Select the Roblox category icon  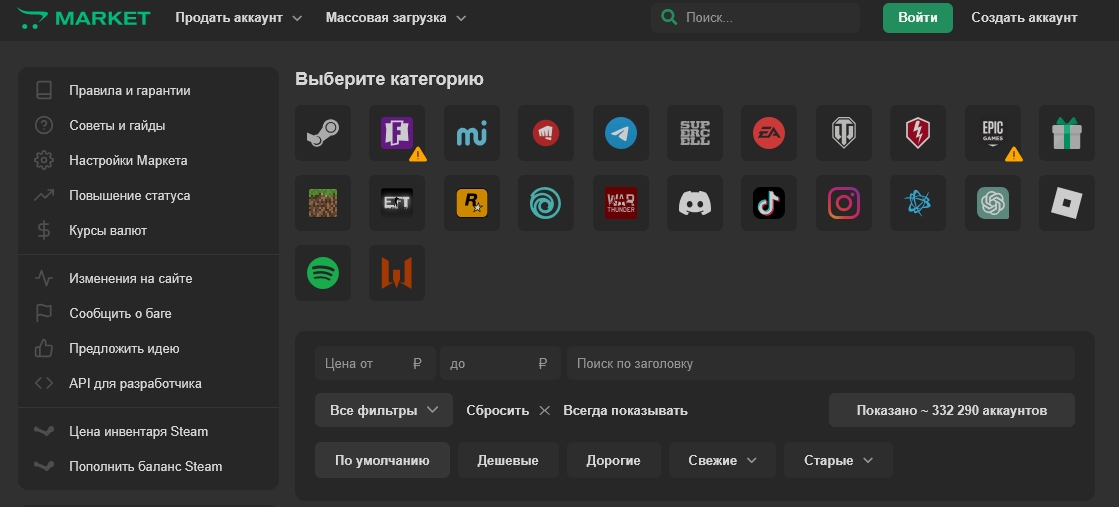pyautogui.click(x=1067, y=203)
